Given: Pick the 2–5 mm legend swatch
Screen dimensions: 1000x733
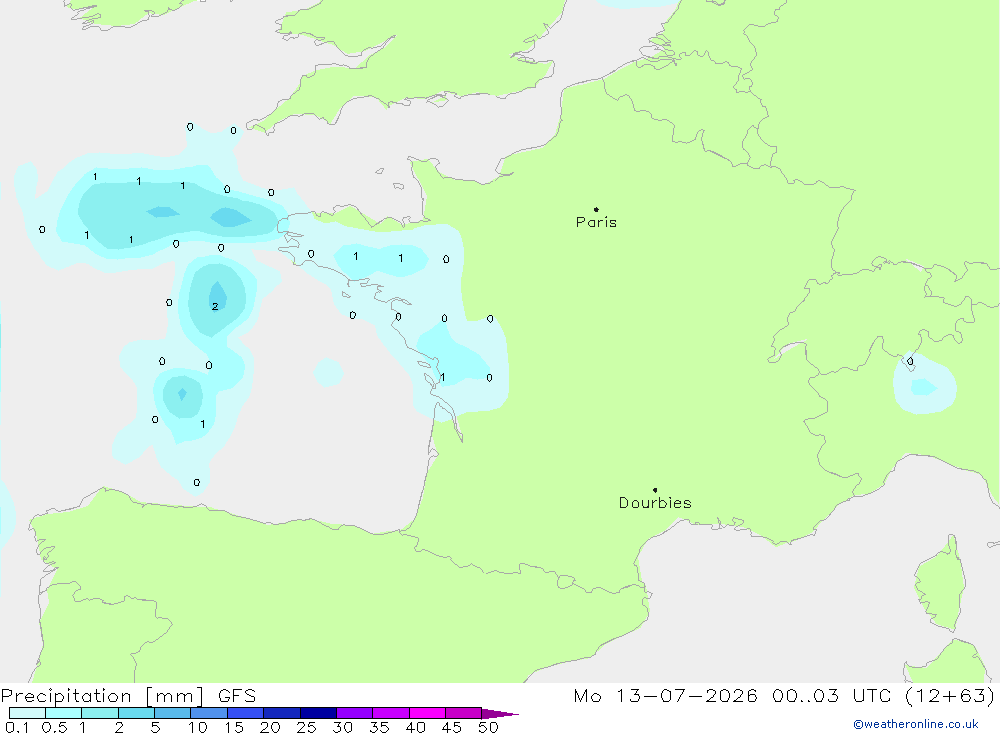Looking at the screenshot, I should pos(136,713).
